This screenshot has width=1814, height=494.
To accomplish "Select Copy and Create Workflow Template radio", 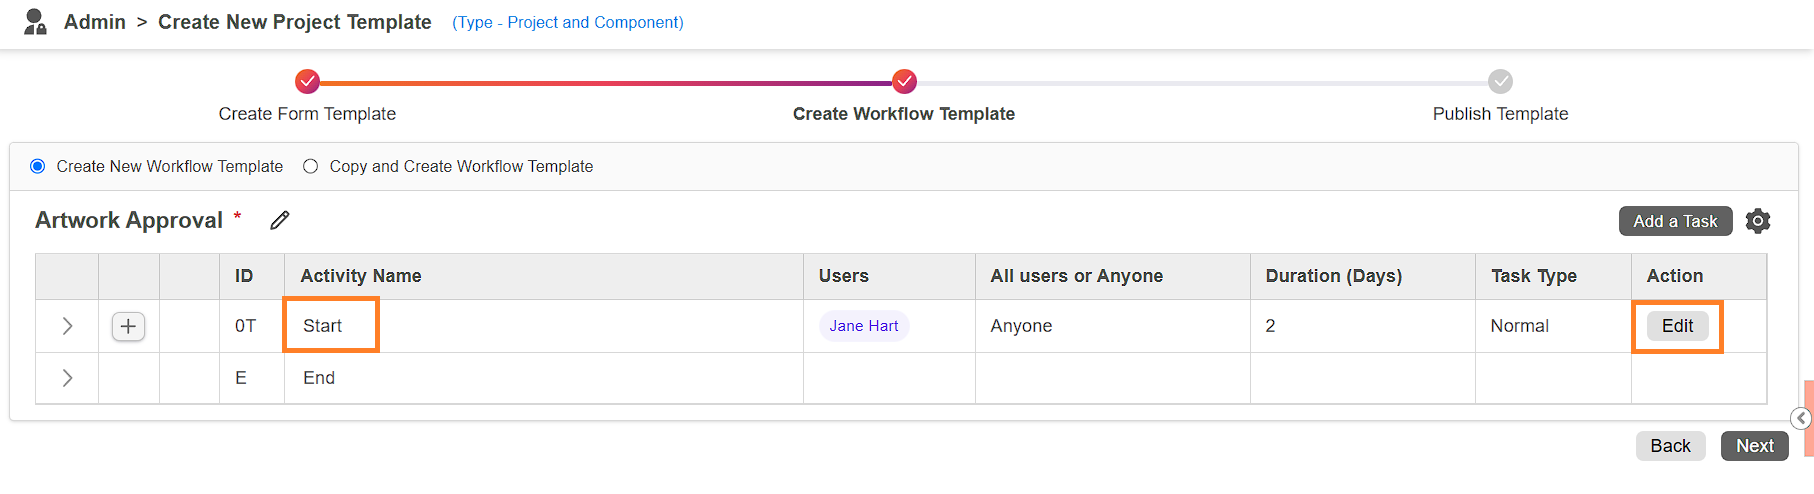I will tap(311, 166).
